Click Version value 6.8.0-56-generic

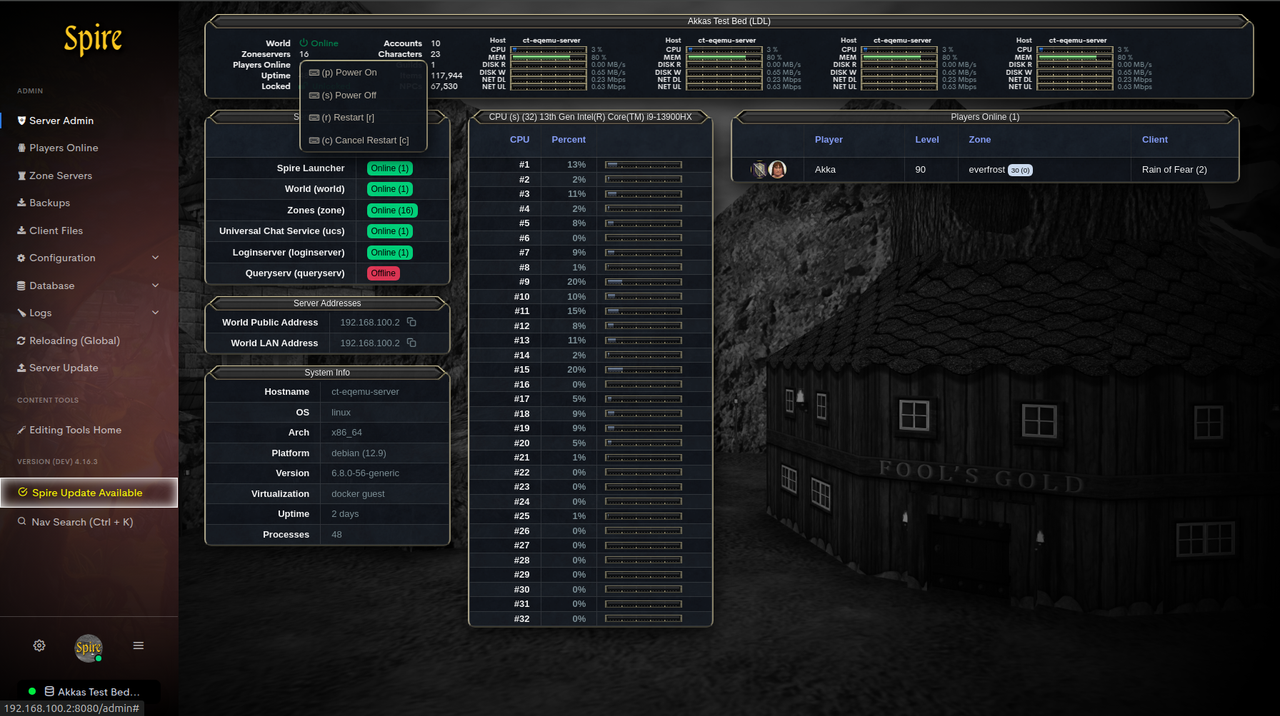[365, 473]
